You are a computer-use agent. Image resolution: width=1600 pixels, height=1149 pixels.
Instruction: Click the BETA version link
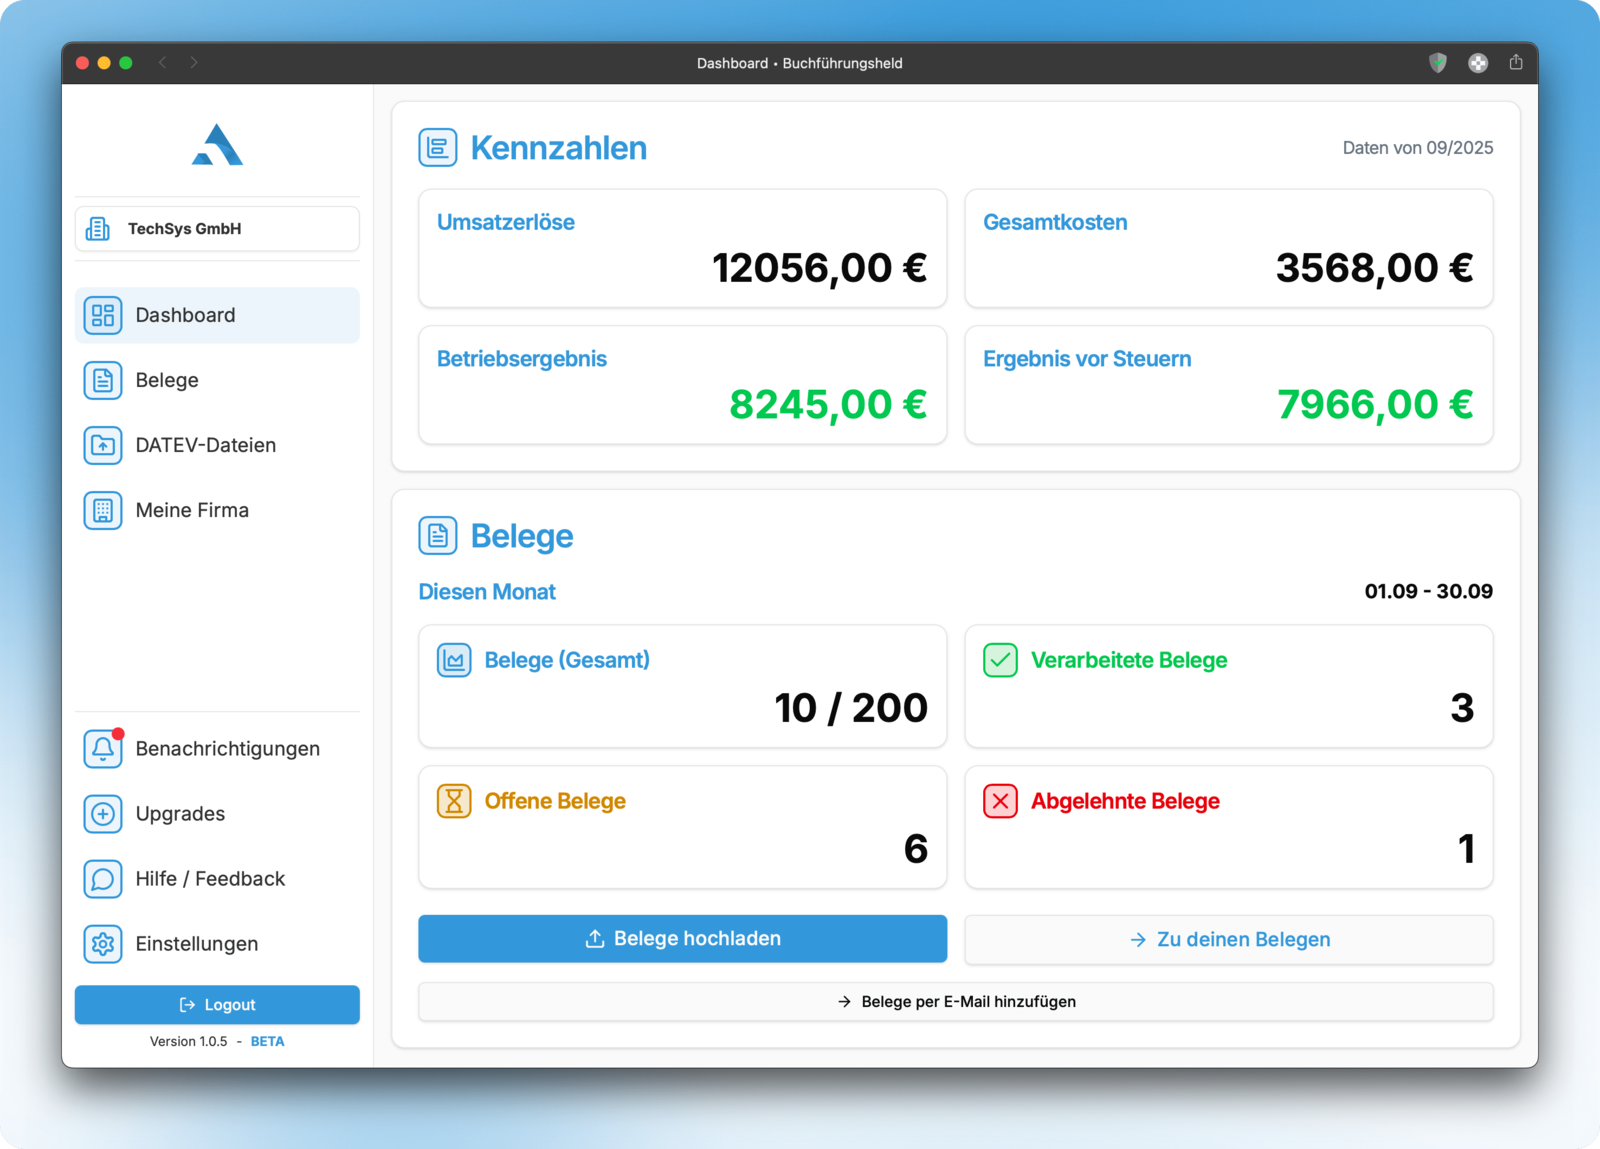pyautogui.click(x=267, y=1042)
